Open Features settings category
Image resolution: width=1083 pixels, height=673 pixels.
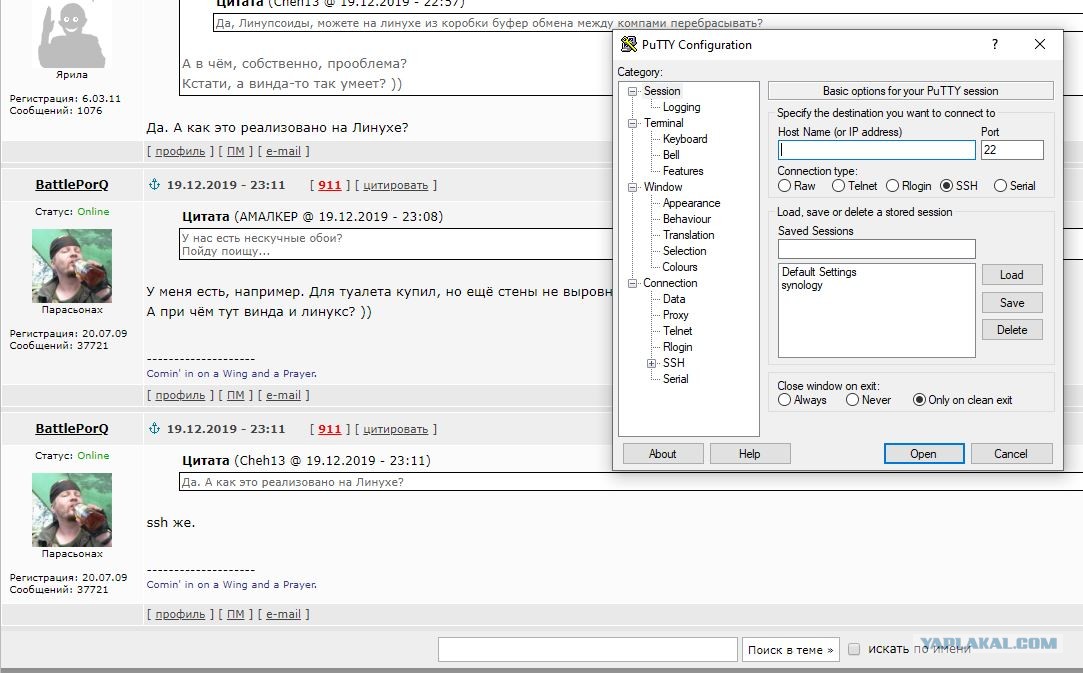(682, 171)
